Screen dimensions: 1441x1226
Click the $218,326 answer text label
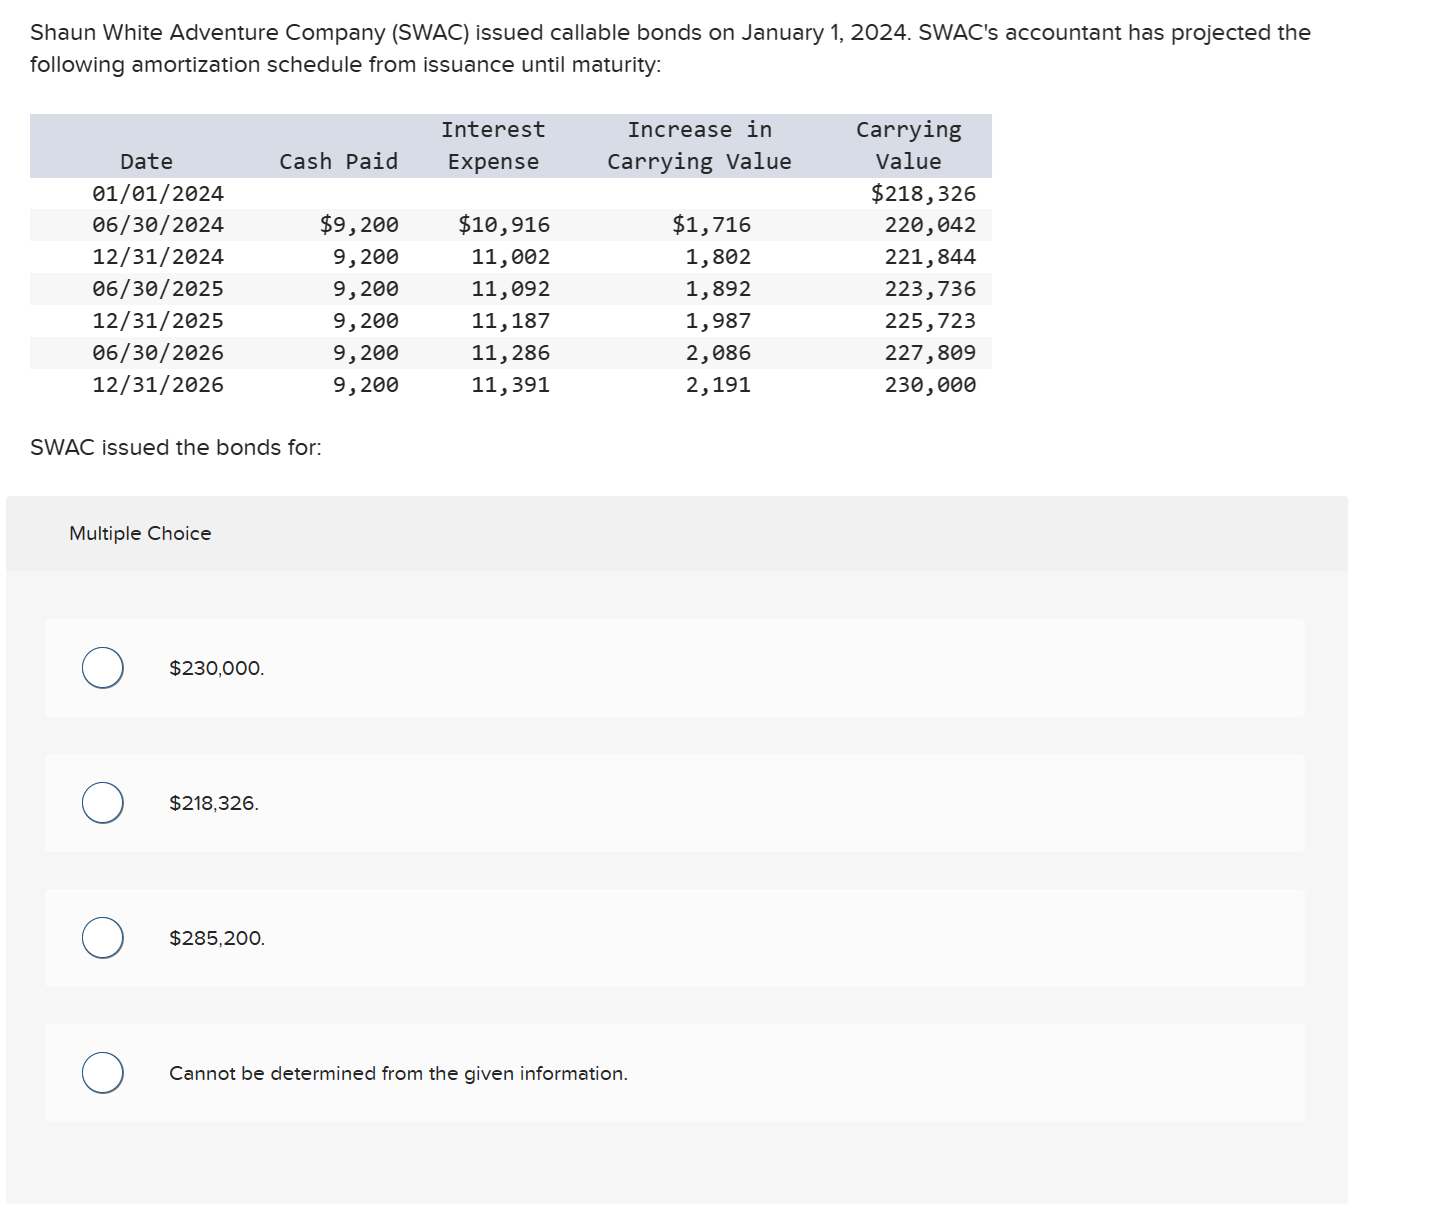[x=212, y=802]
